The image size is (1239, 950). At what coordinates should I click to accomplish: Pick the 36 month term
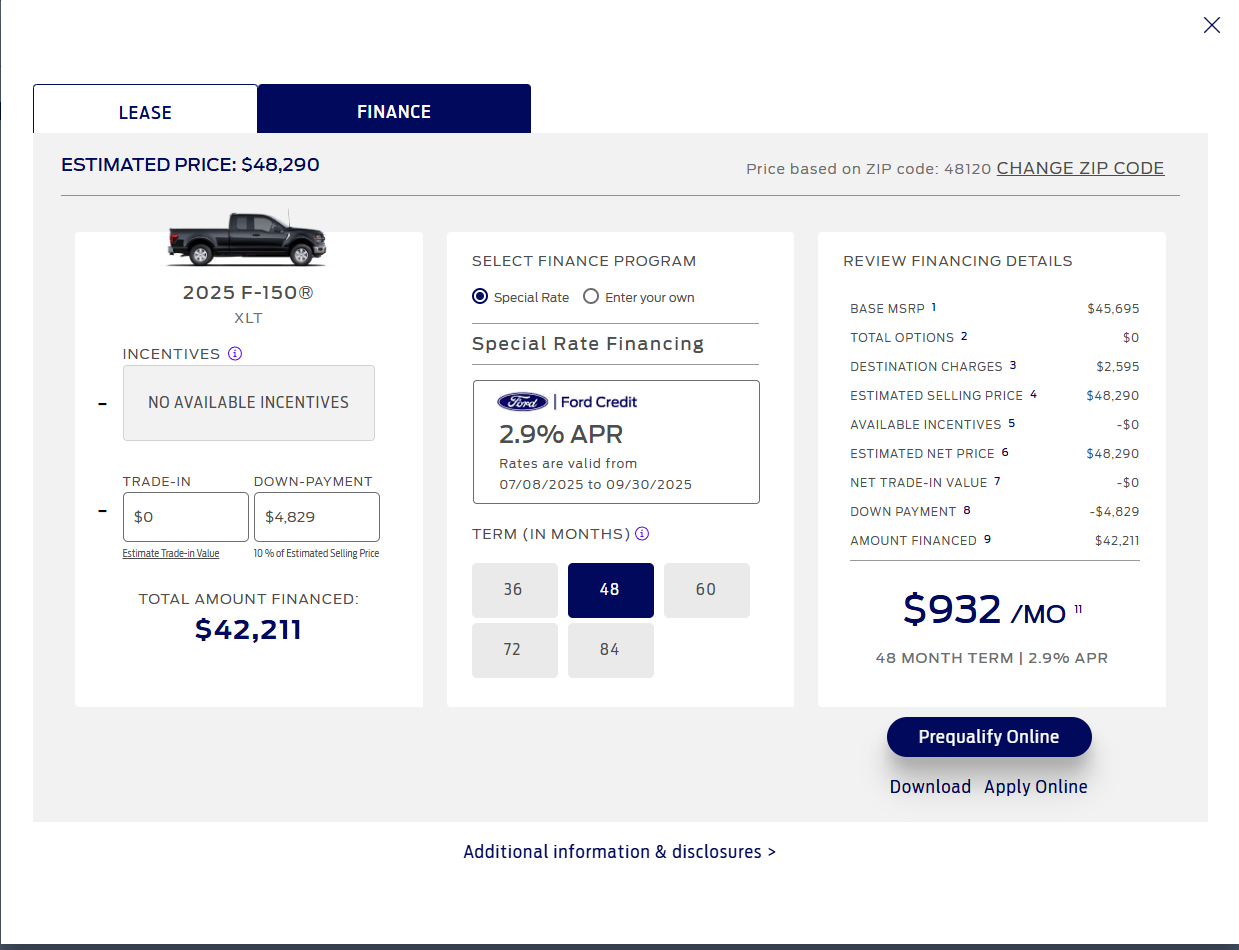tap(514, 590)
